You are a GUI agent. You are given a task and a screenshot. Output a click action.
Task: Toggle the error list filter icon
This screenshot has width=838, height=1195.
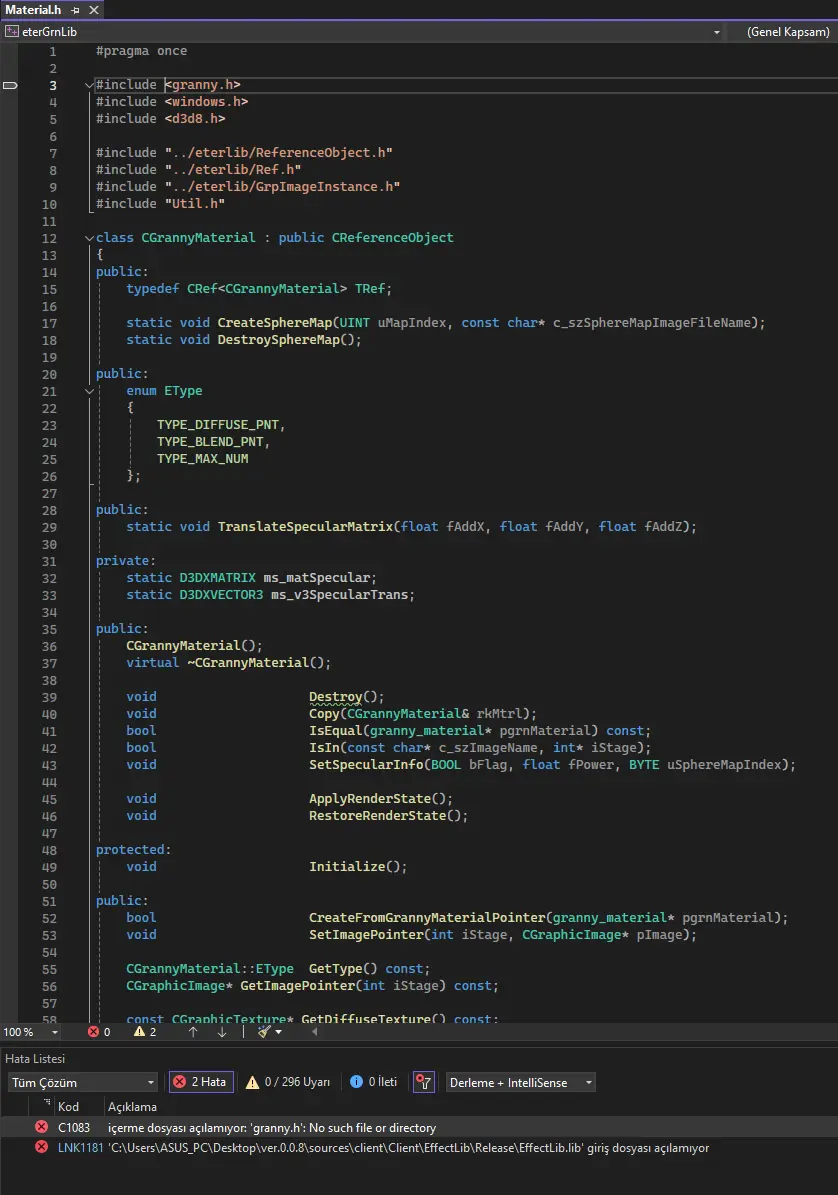tap(424, 1082)
